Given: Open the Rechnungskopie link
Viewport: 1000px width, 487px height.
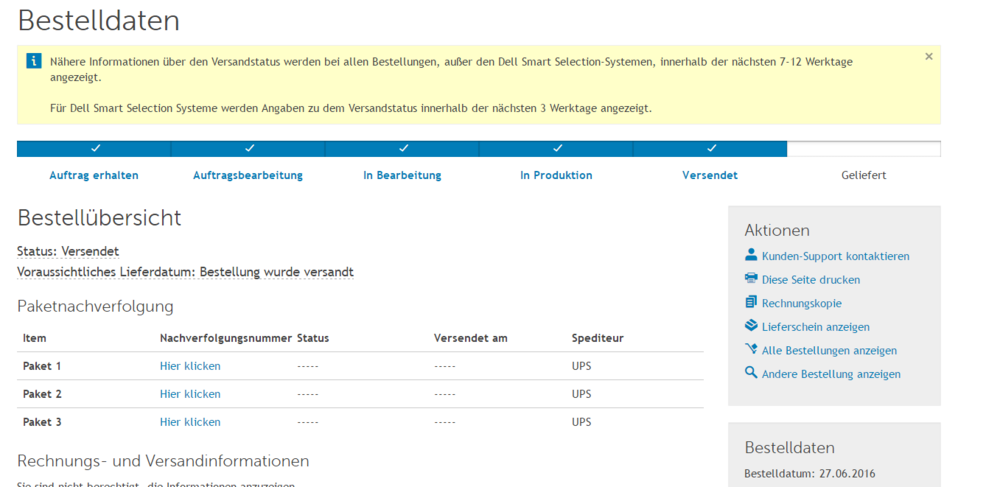Looking at the screenshot, I should (801, 303).
